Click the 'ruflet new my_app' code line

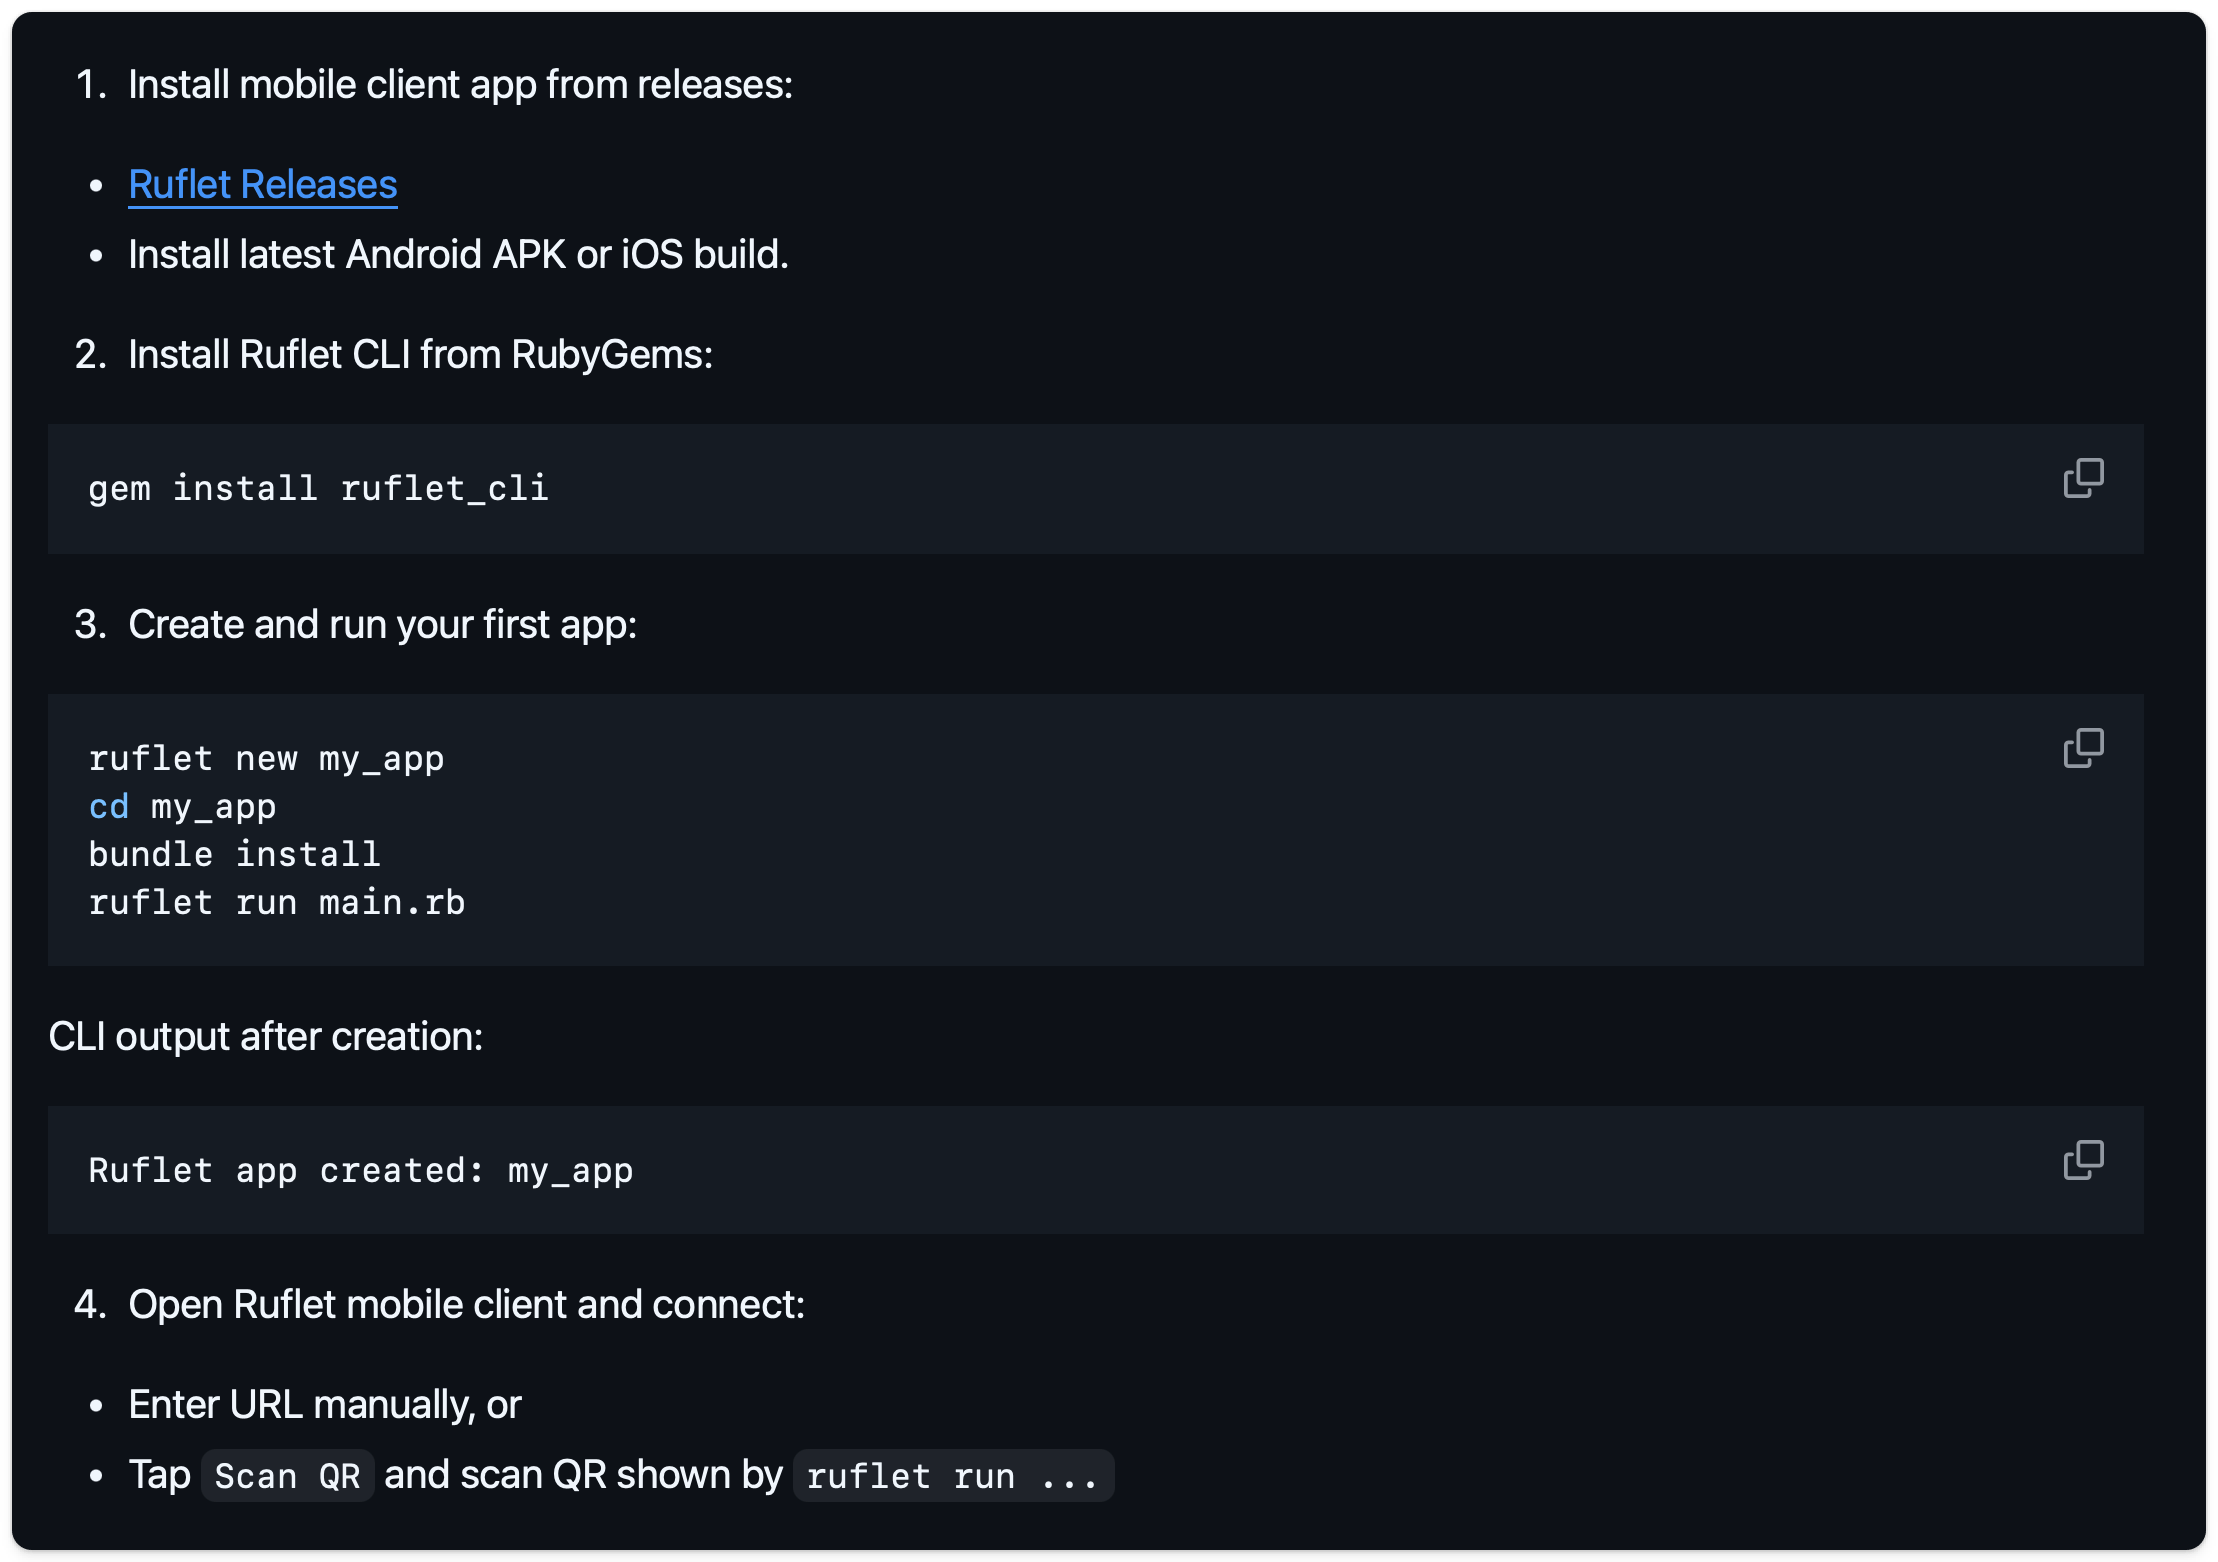click(266, 758)
